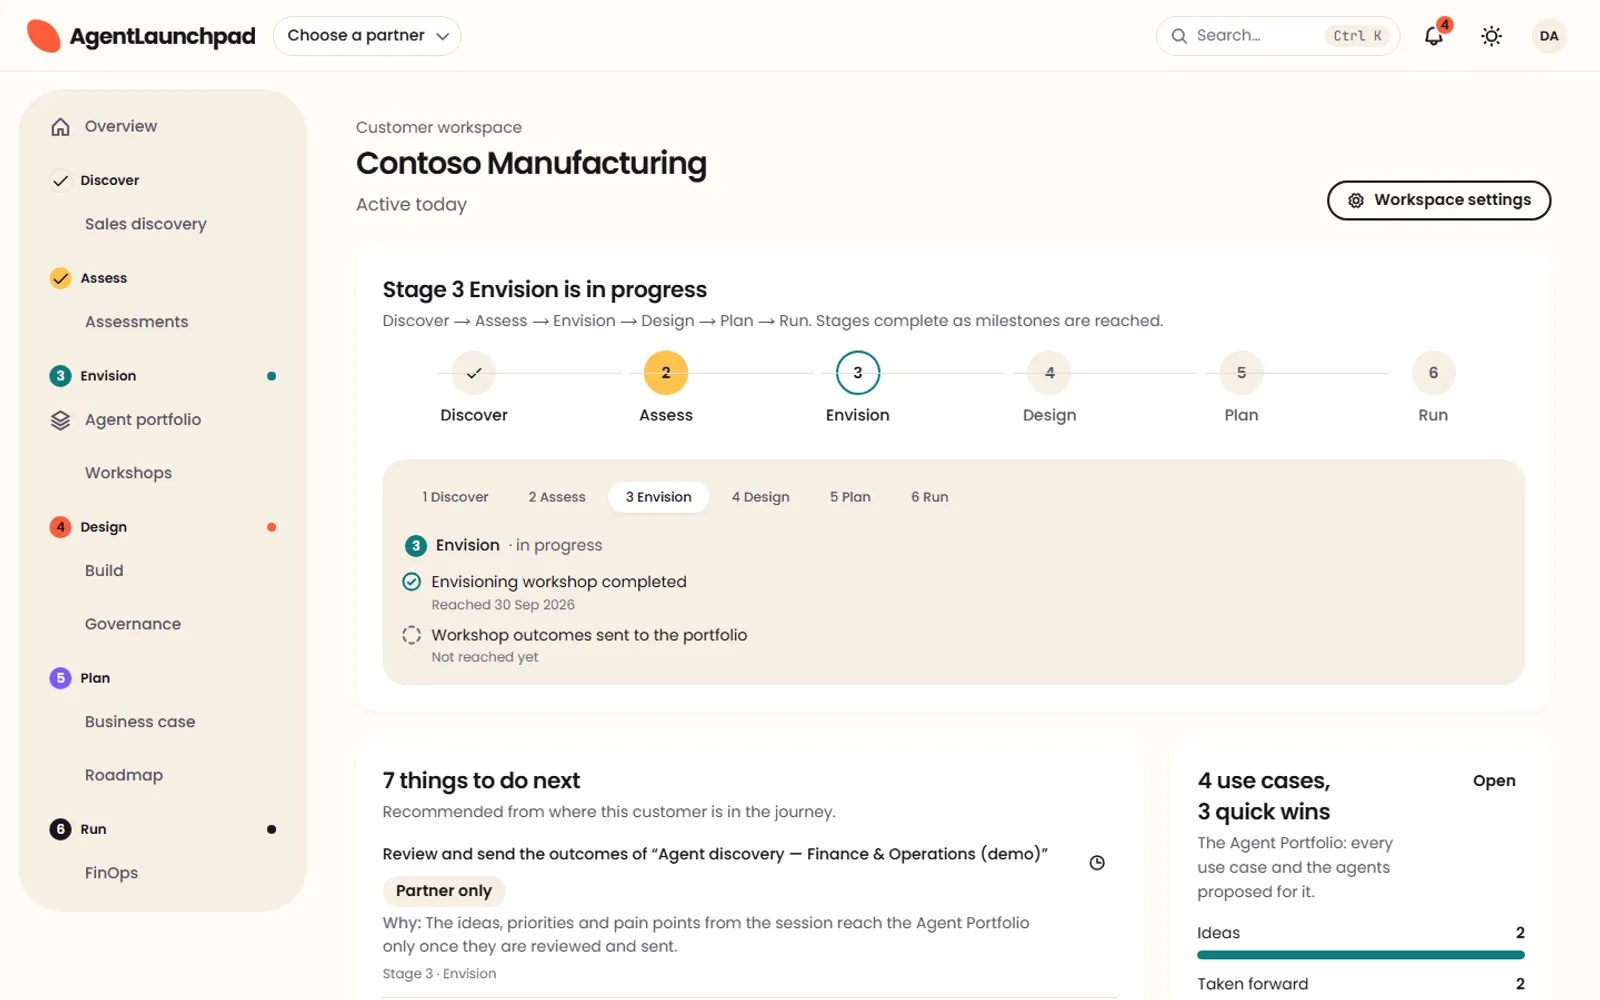The height and width of the screenshot is (1000, 1600).
Task: Click the orange Assess stage 2 circle
Action: (x=666, y=373)
